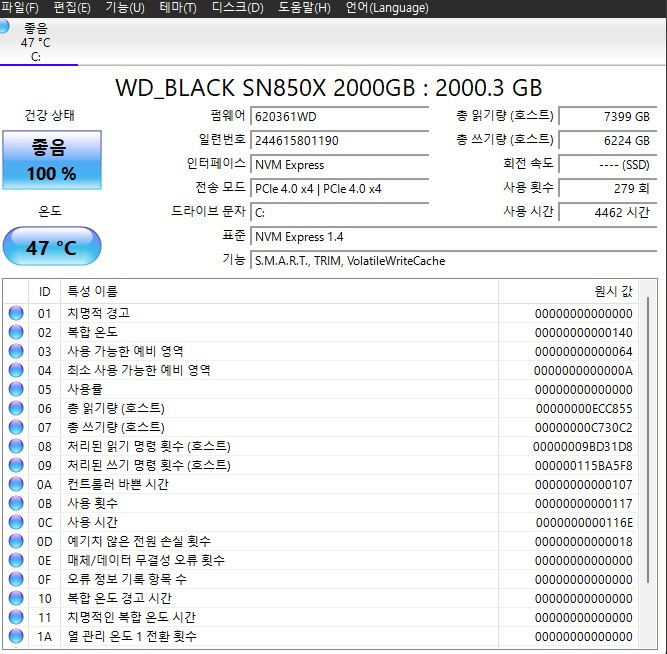Open the 편집(E) menu
Image resolution: width=667 pixels, height=654 pixels.
72,8
